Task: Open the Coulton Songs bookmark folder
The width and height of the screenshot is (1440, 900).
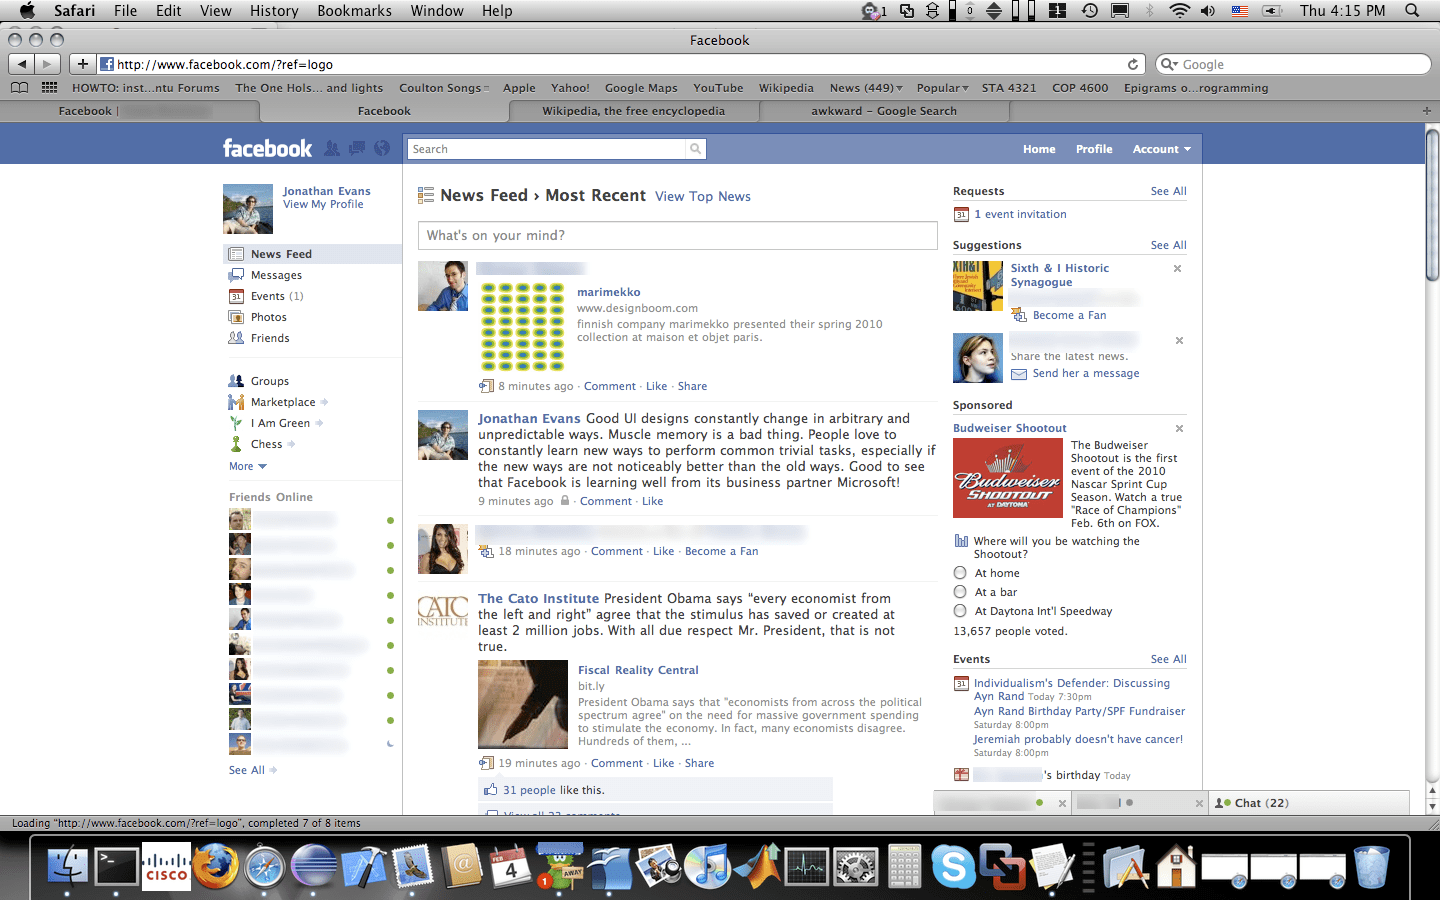Action: coord(444,88)
